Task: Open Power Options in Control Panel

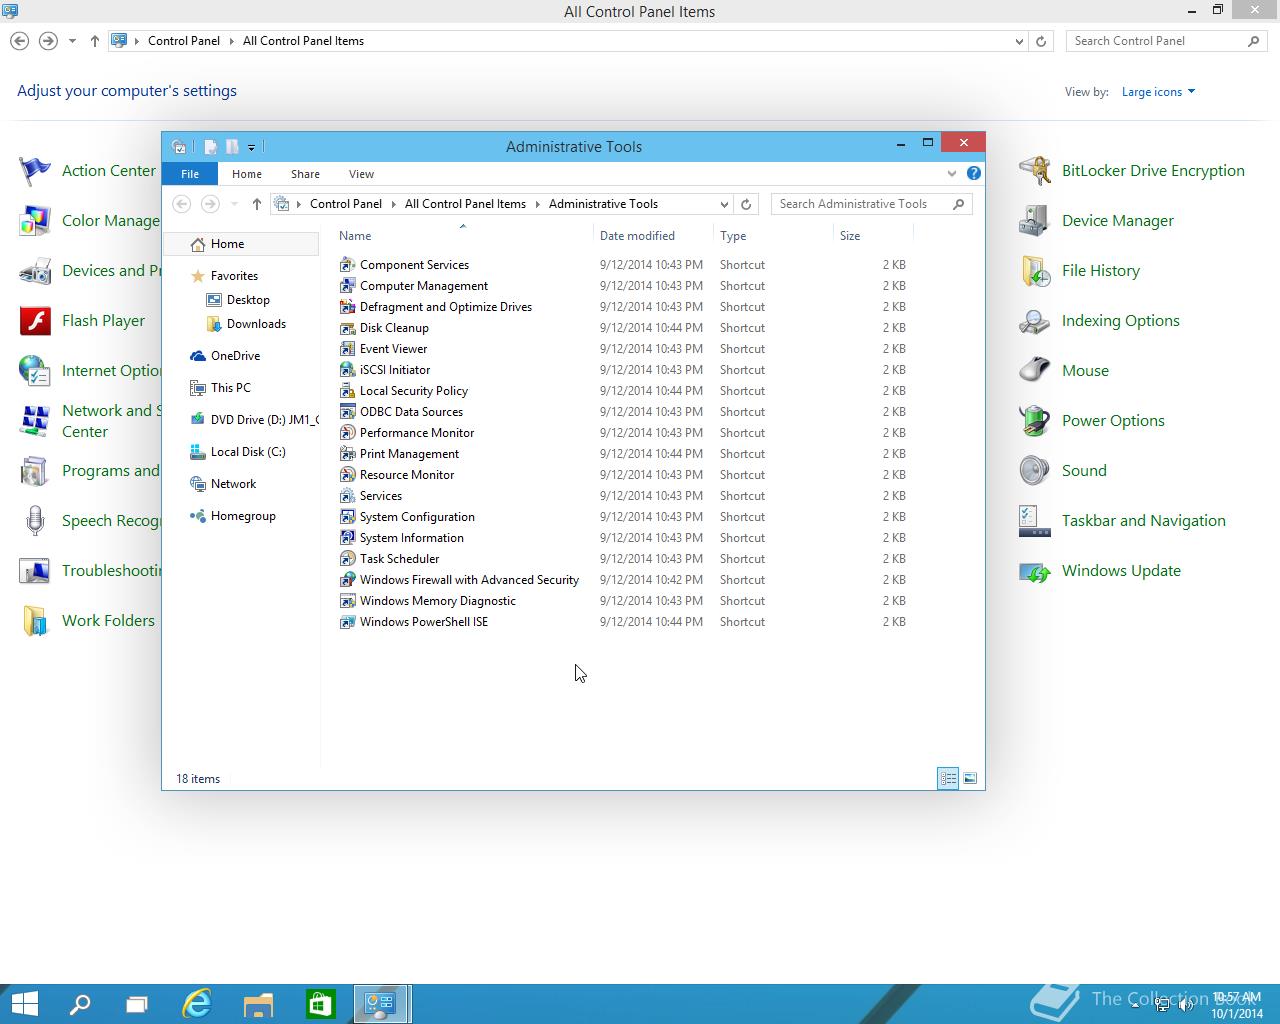Action: point(1113,421)
